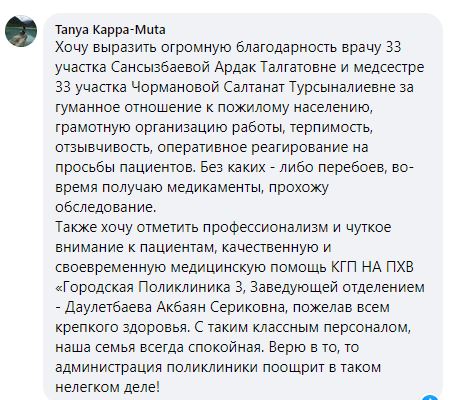Click the name "Даулетбаева Акбаян Сериковна"
The height and width of the screenshot is (400, 476).
(x=176, y=308)
